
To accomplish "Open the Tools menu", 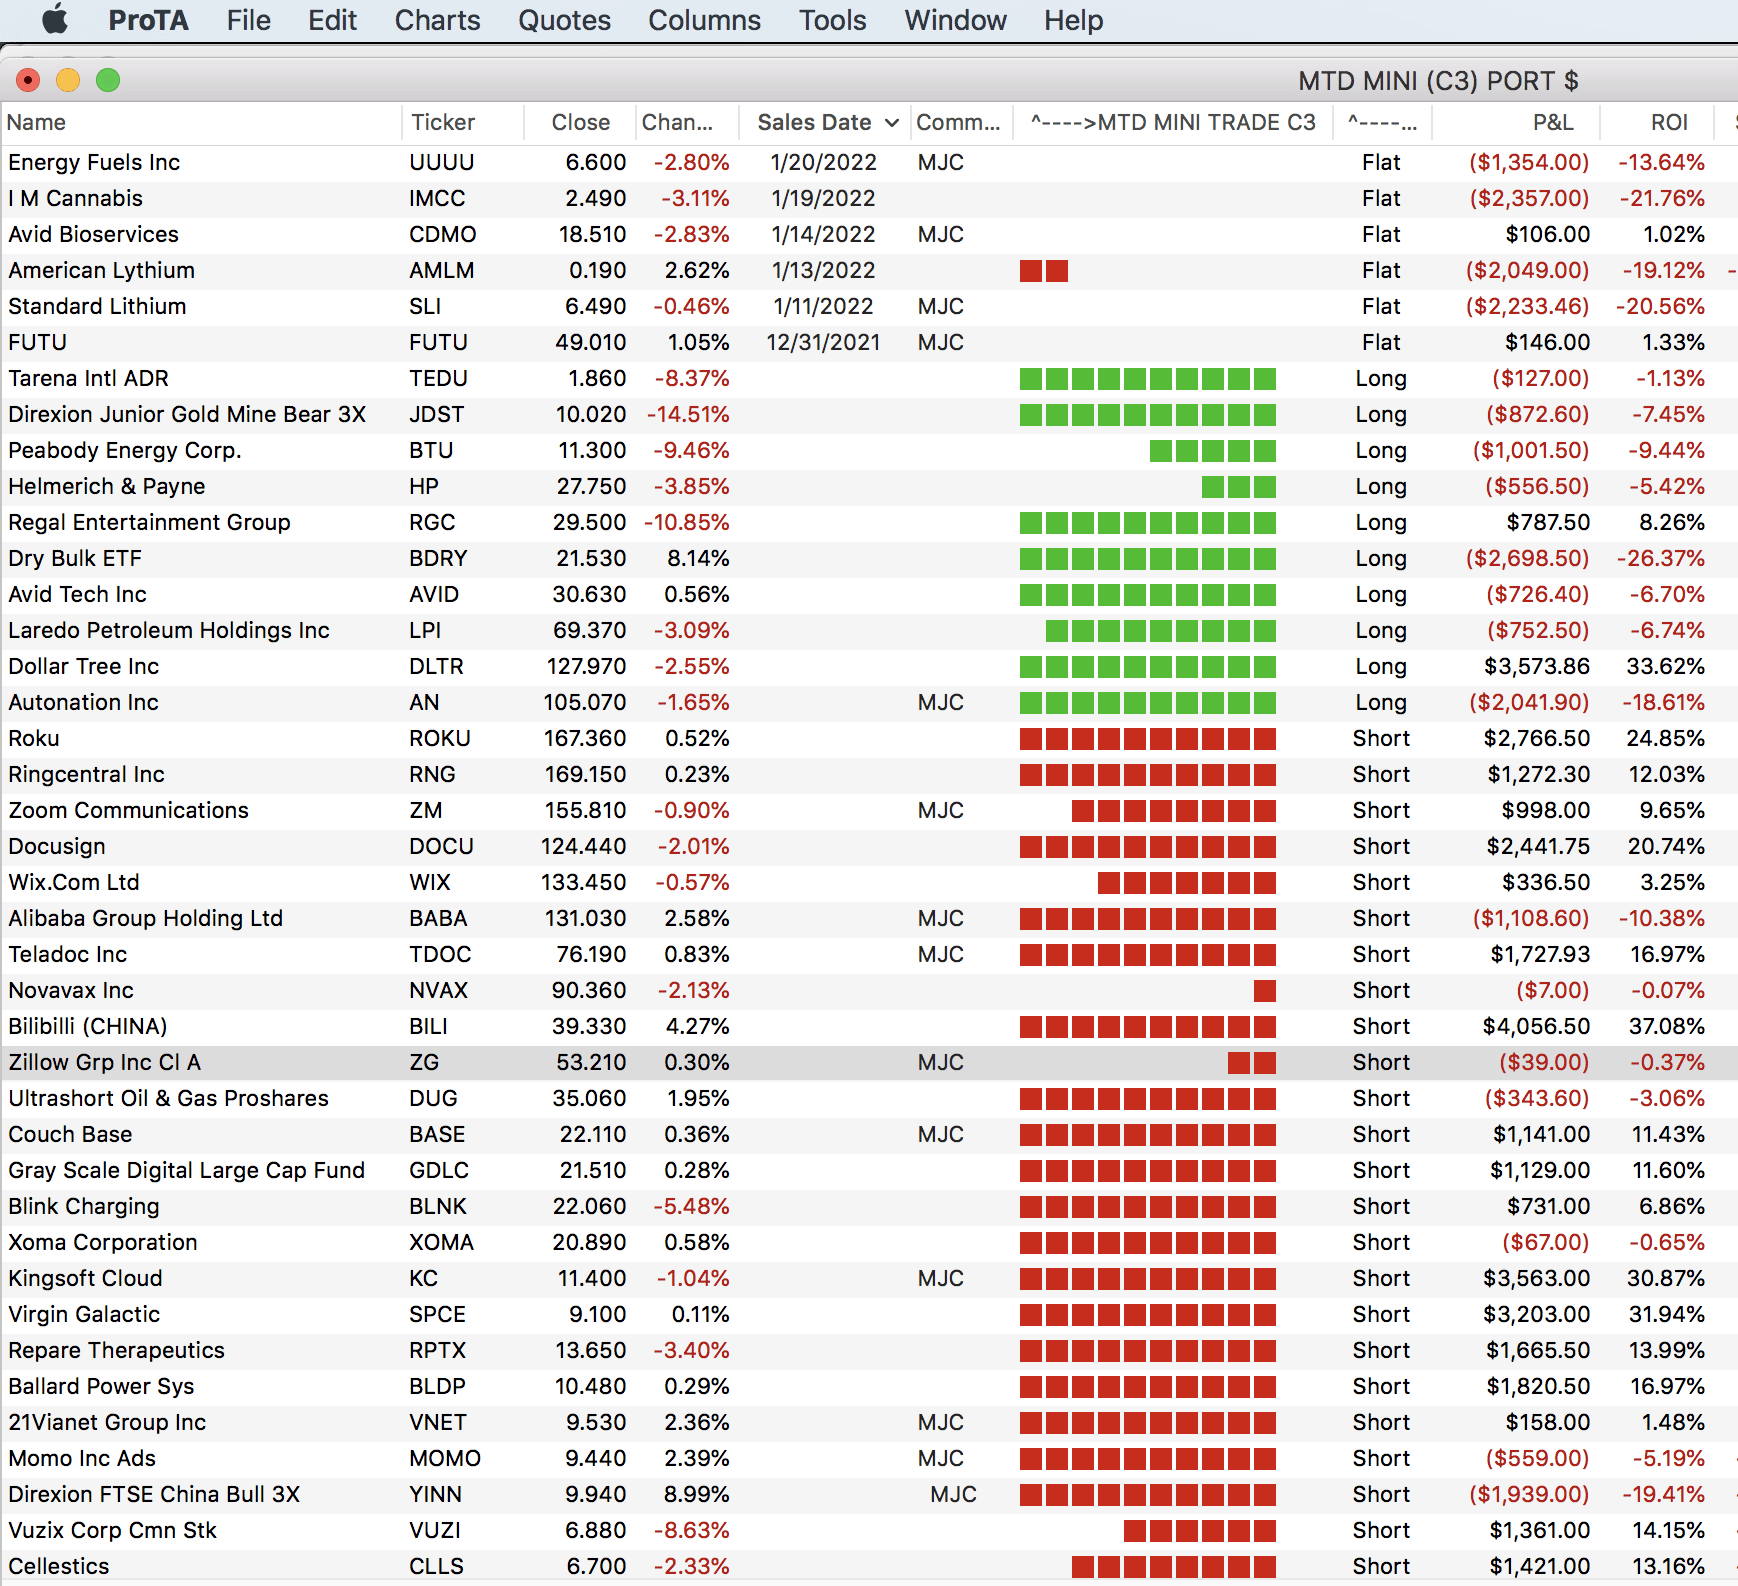I will [832, 20].
